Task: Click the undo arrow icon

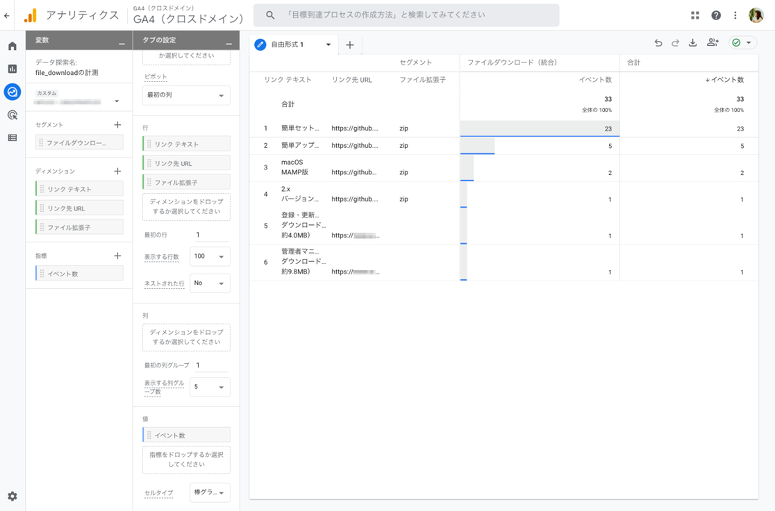Action: tap(658, 44)
